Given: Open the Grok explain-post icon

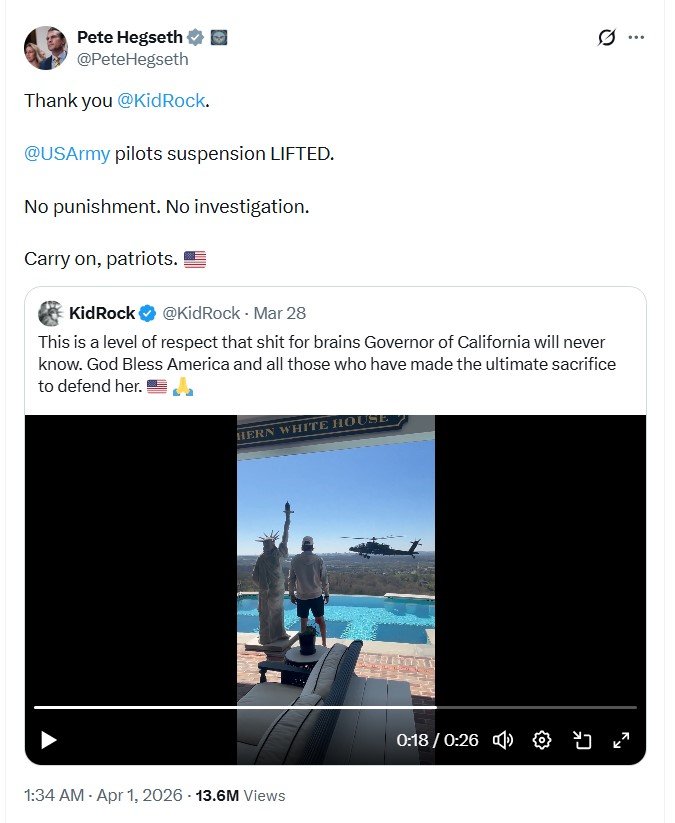Looking at the screenshot, I should pyautogui.click(x=606, y=38).
